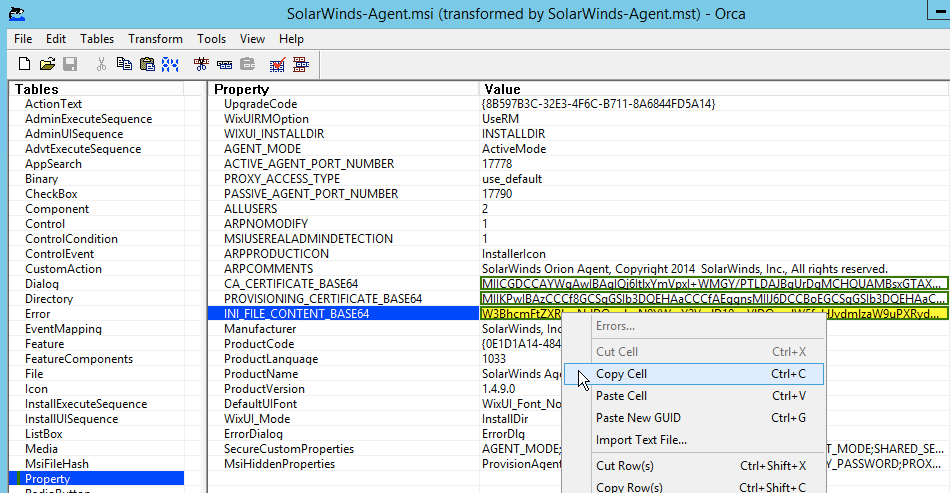Screen dimensions: 950x493
Task: Open the Edit menu
Action: (56, 39)
